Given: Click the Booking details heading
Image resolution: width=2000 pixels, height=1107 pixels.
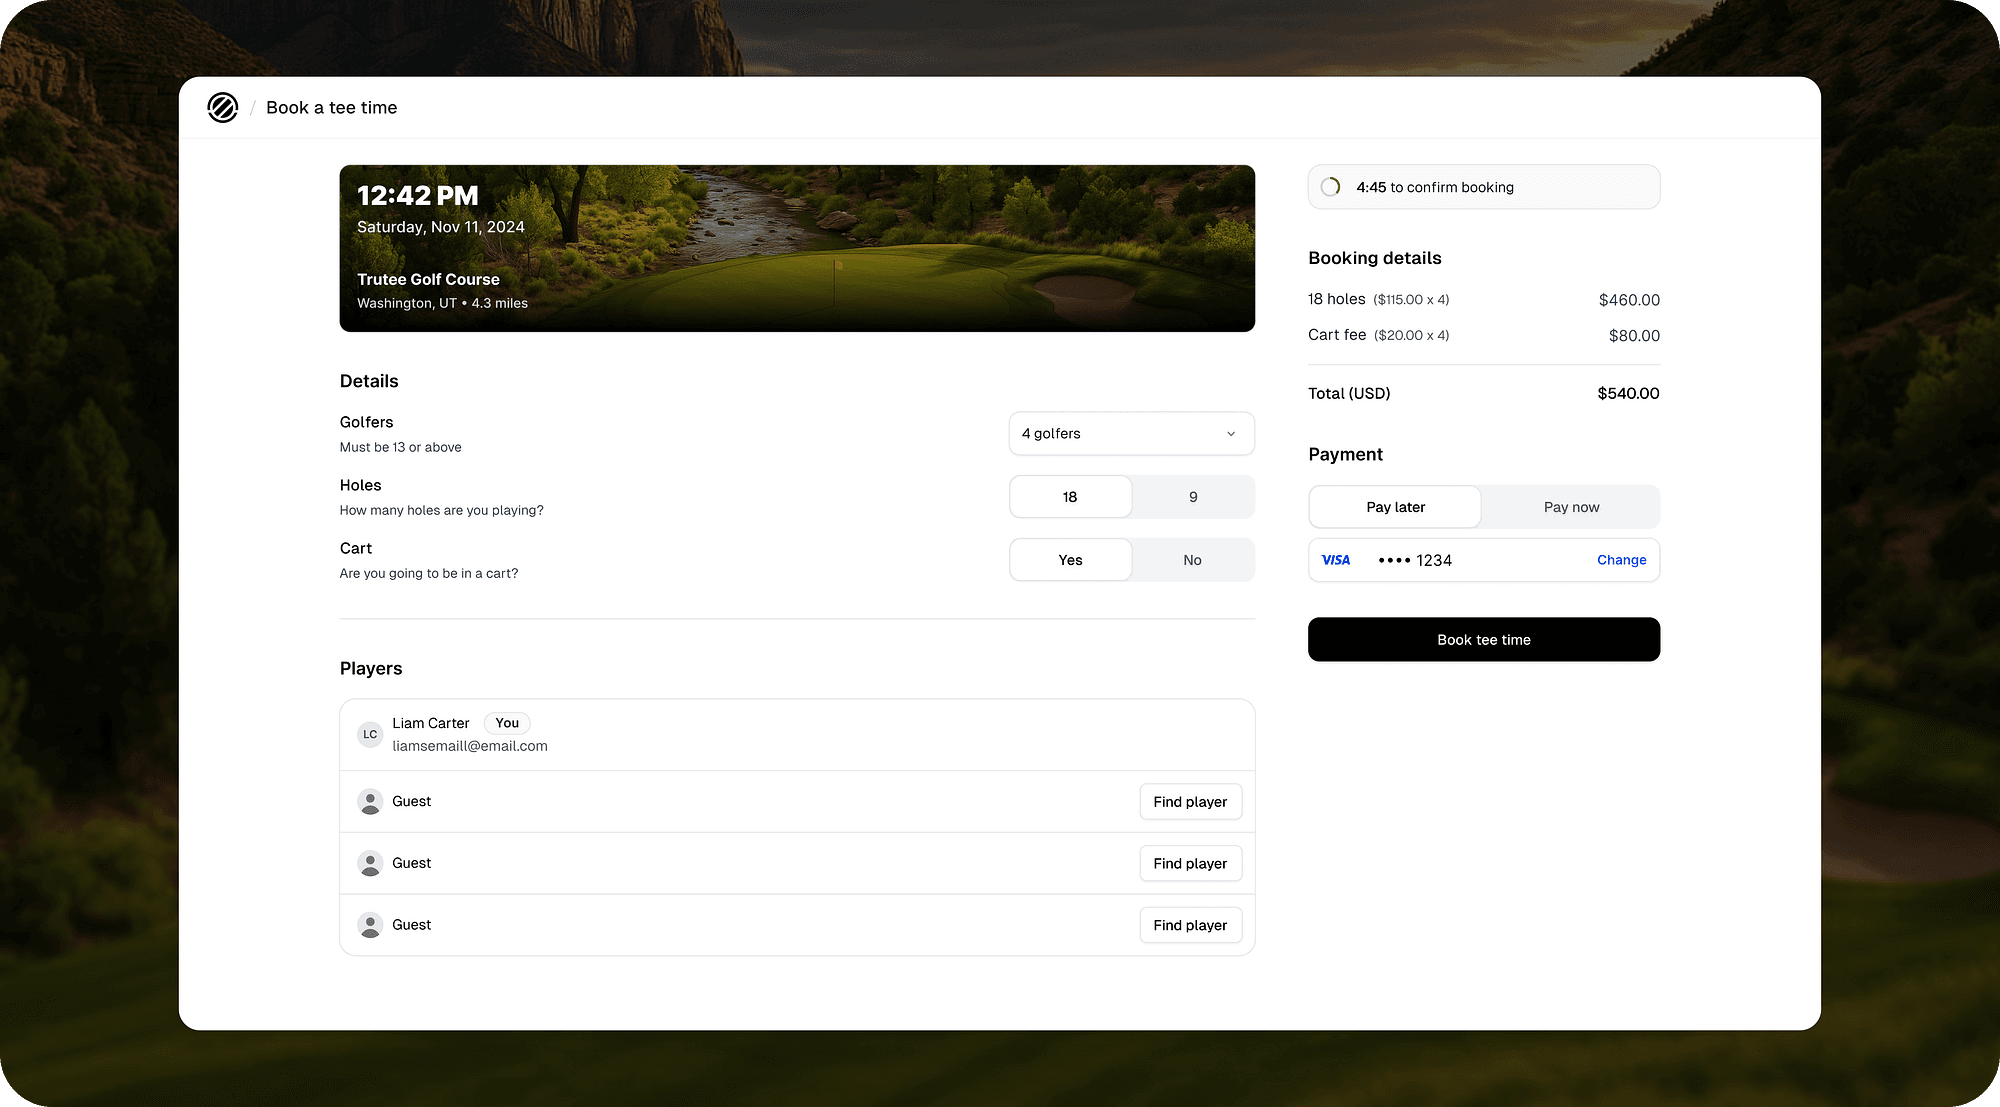Looking at the screenshot, I should pos(1375,258).
